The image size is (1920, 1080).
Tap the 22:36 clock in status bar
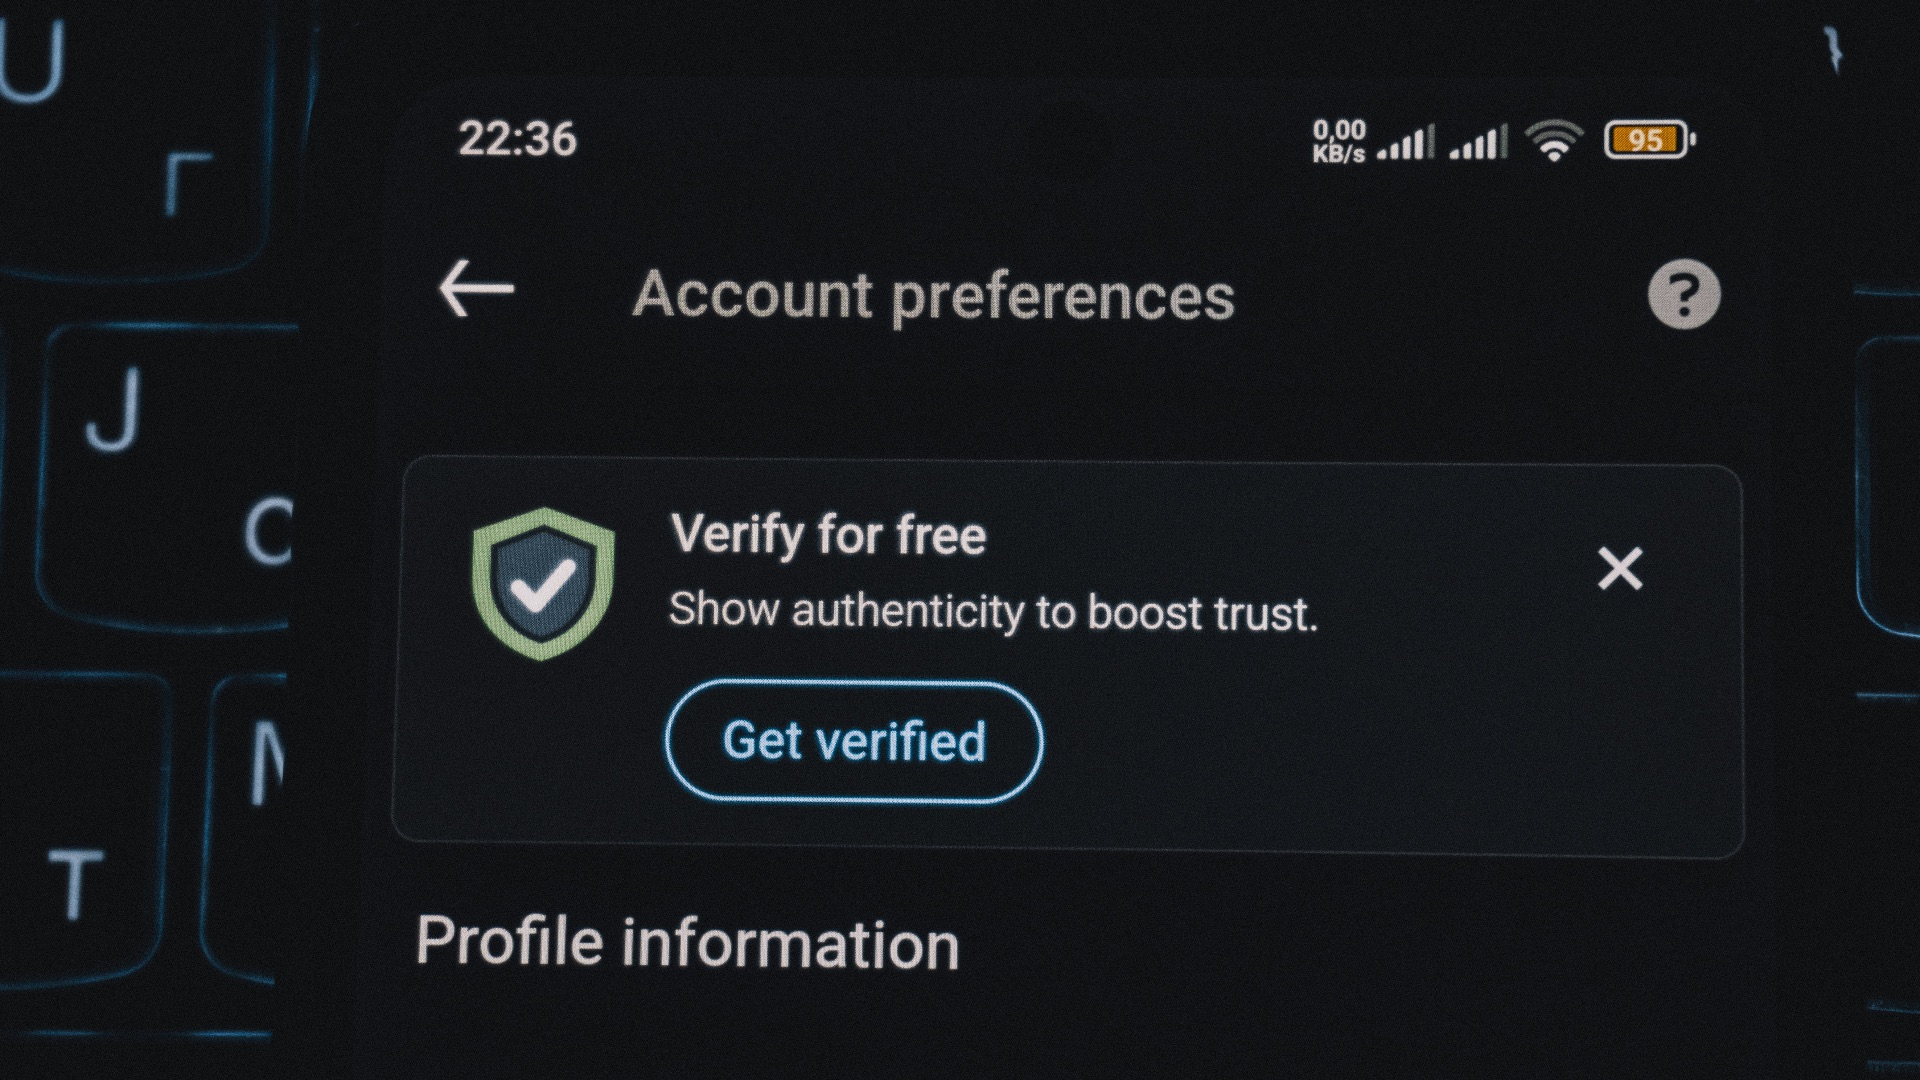(x=517, y=139)
